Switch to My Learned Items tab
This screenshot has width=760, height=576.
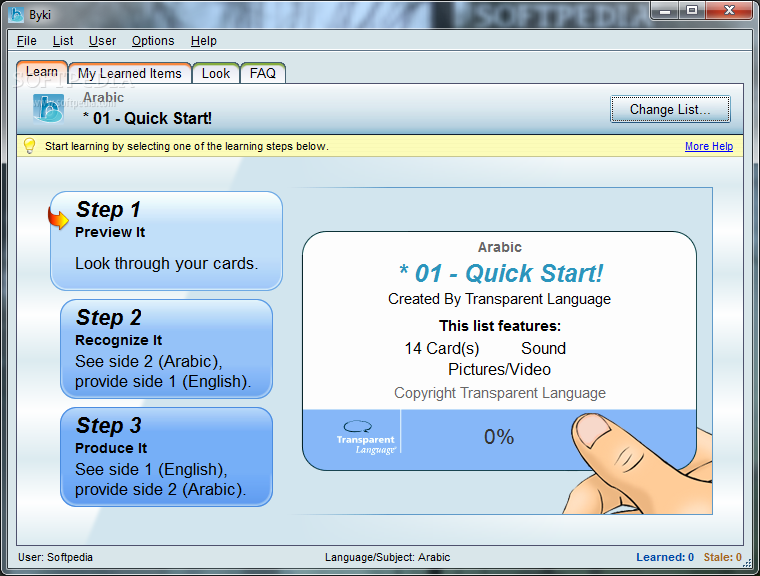pyautogui.click(x=129, y=73)
